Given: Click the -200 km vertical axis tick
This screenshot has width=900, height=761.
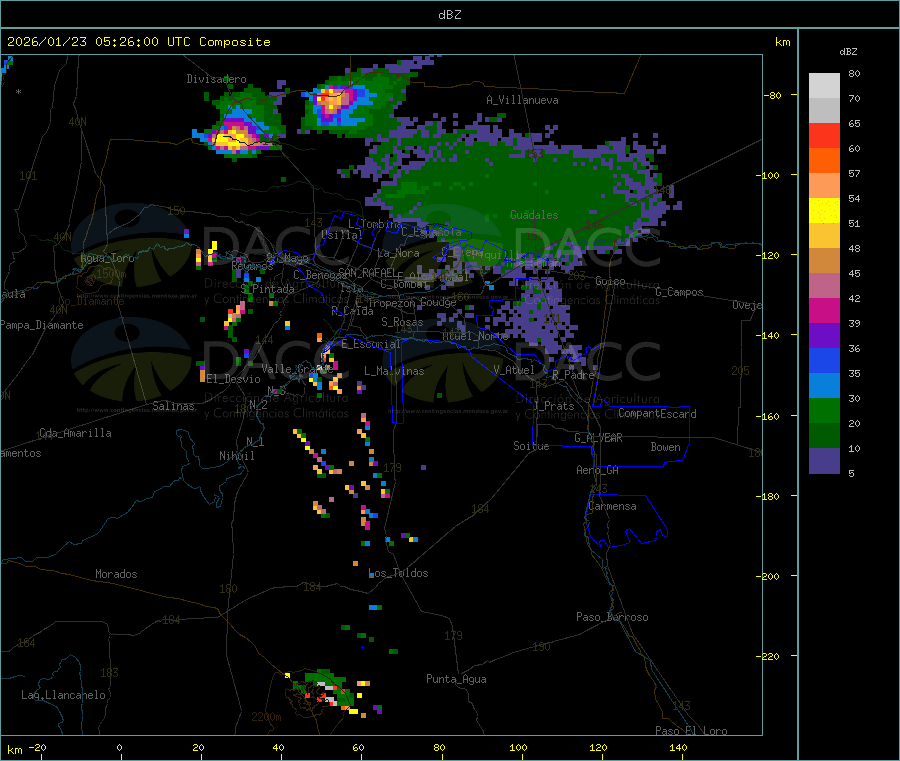Looking at the screenshot, I should tap(770, 576).
